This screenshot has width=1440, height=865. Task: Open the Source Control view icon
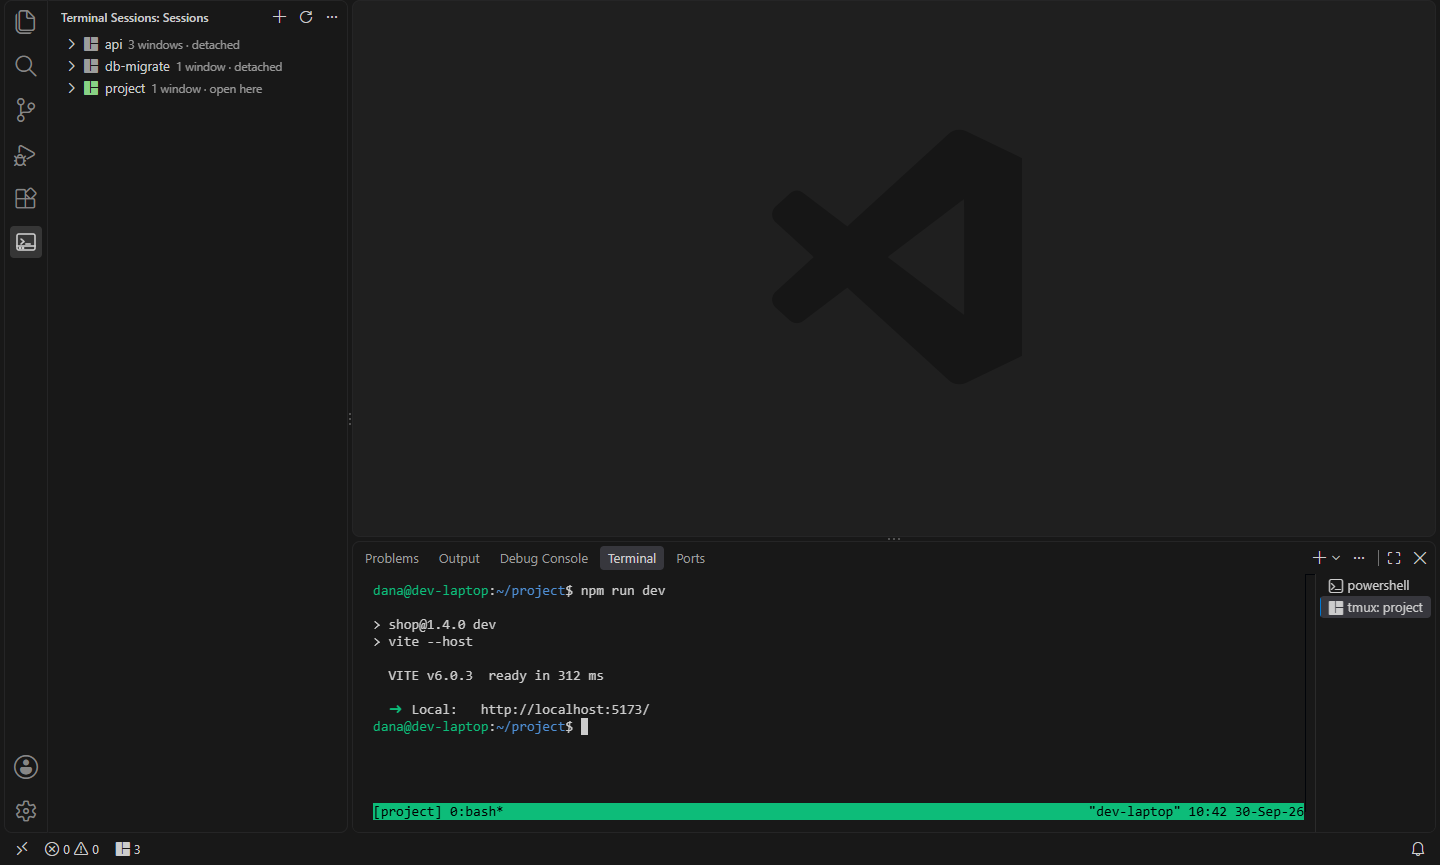[x=26, y=110]
